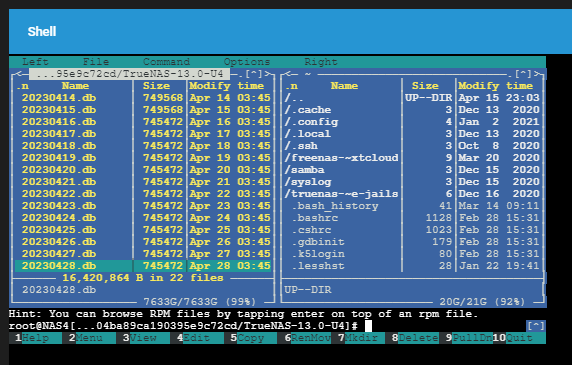Select the /.ssh directory
The height and width of the screenshot is (365, 572).
[x=412, y=146]
